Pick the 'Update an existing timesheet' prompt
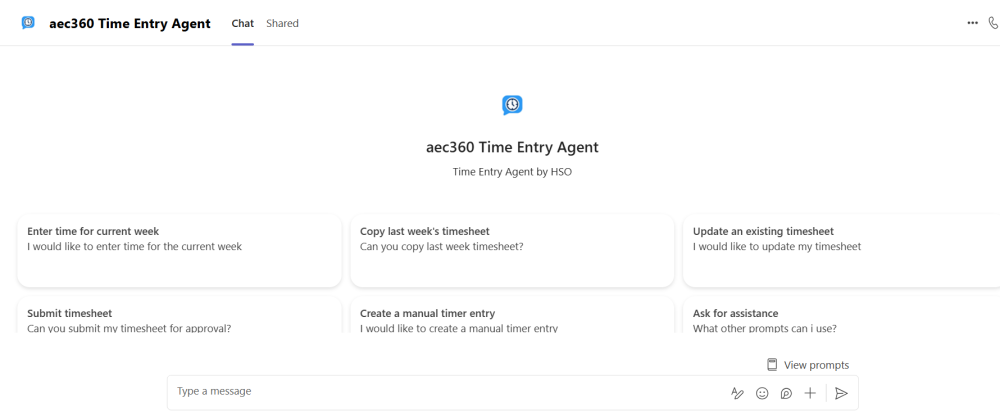1000x412 pixels. pos(840,250)
